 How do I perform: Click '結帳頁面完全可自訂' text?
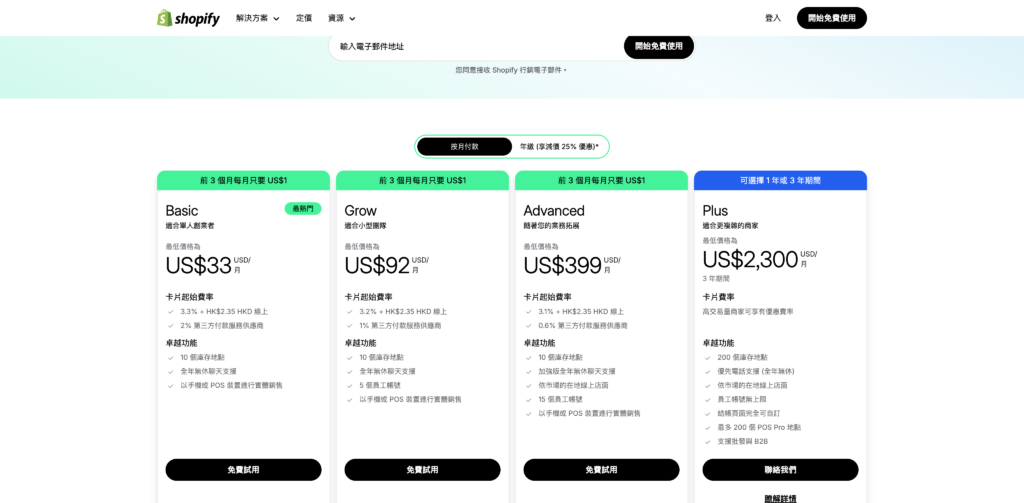pyautogui.click(x=750, y=414)
